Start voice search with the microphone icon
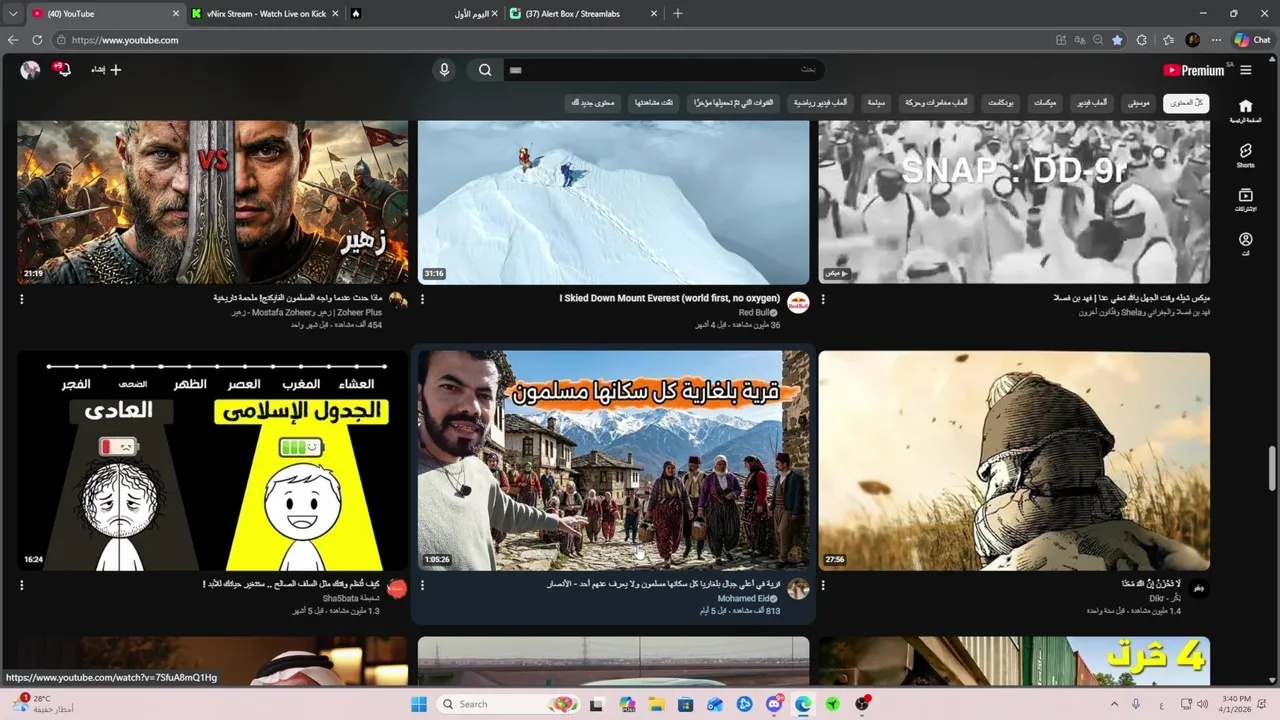Screen dimensions: 1280x720 tap(445, 70)
